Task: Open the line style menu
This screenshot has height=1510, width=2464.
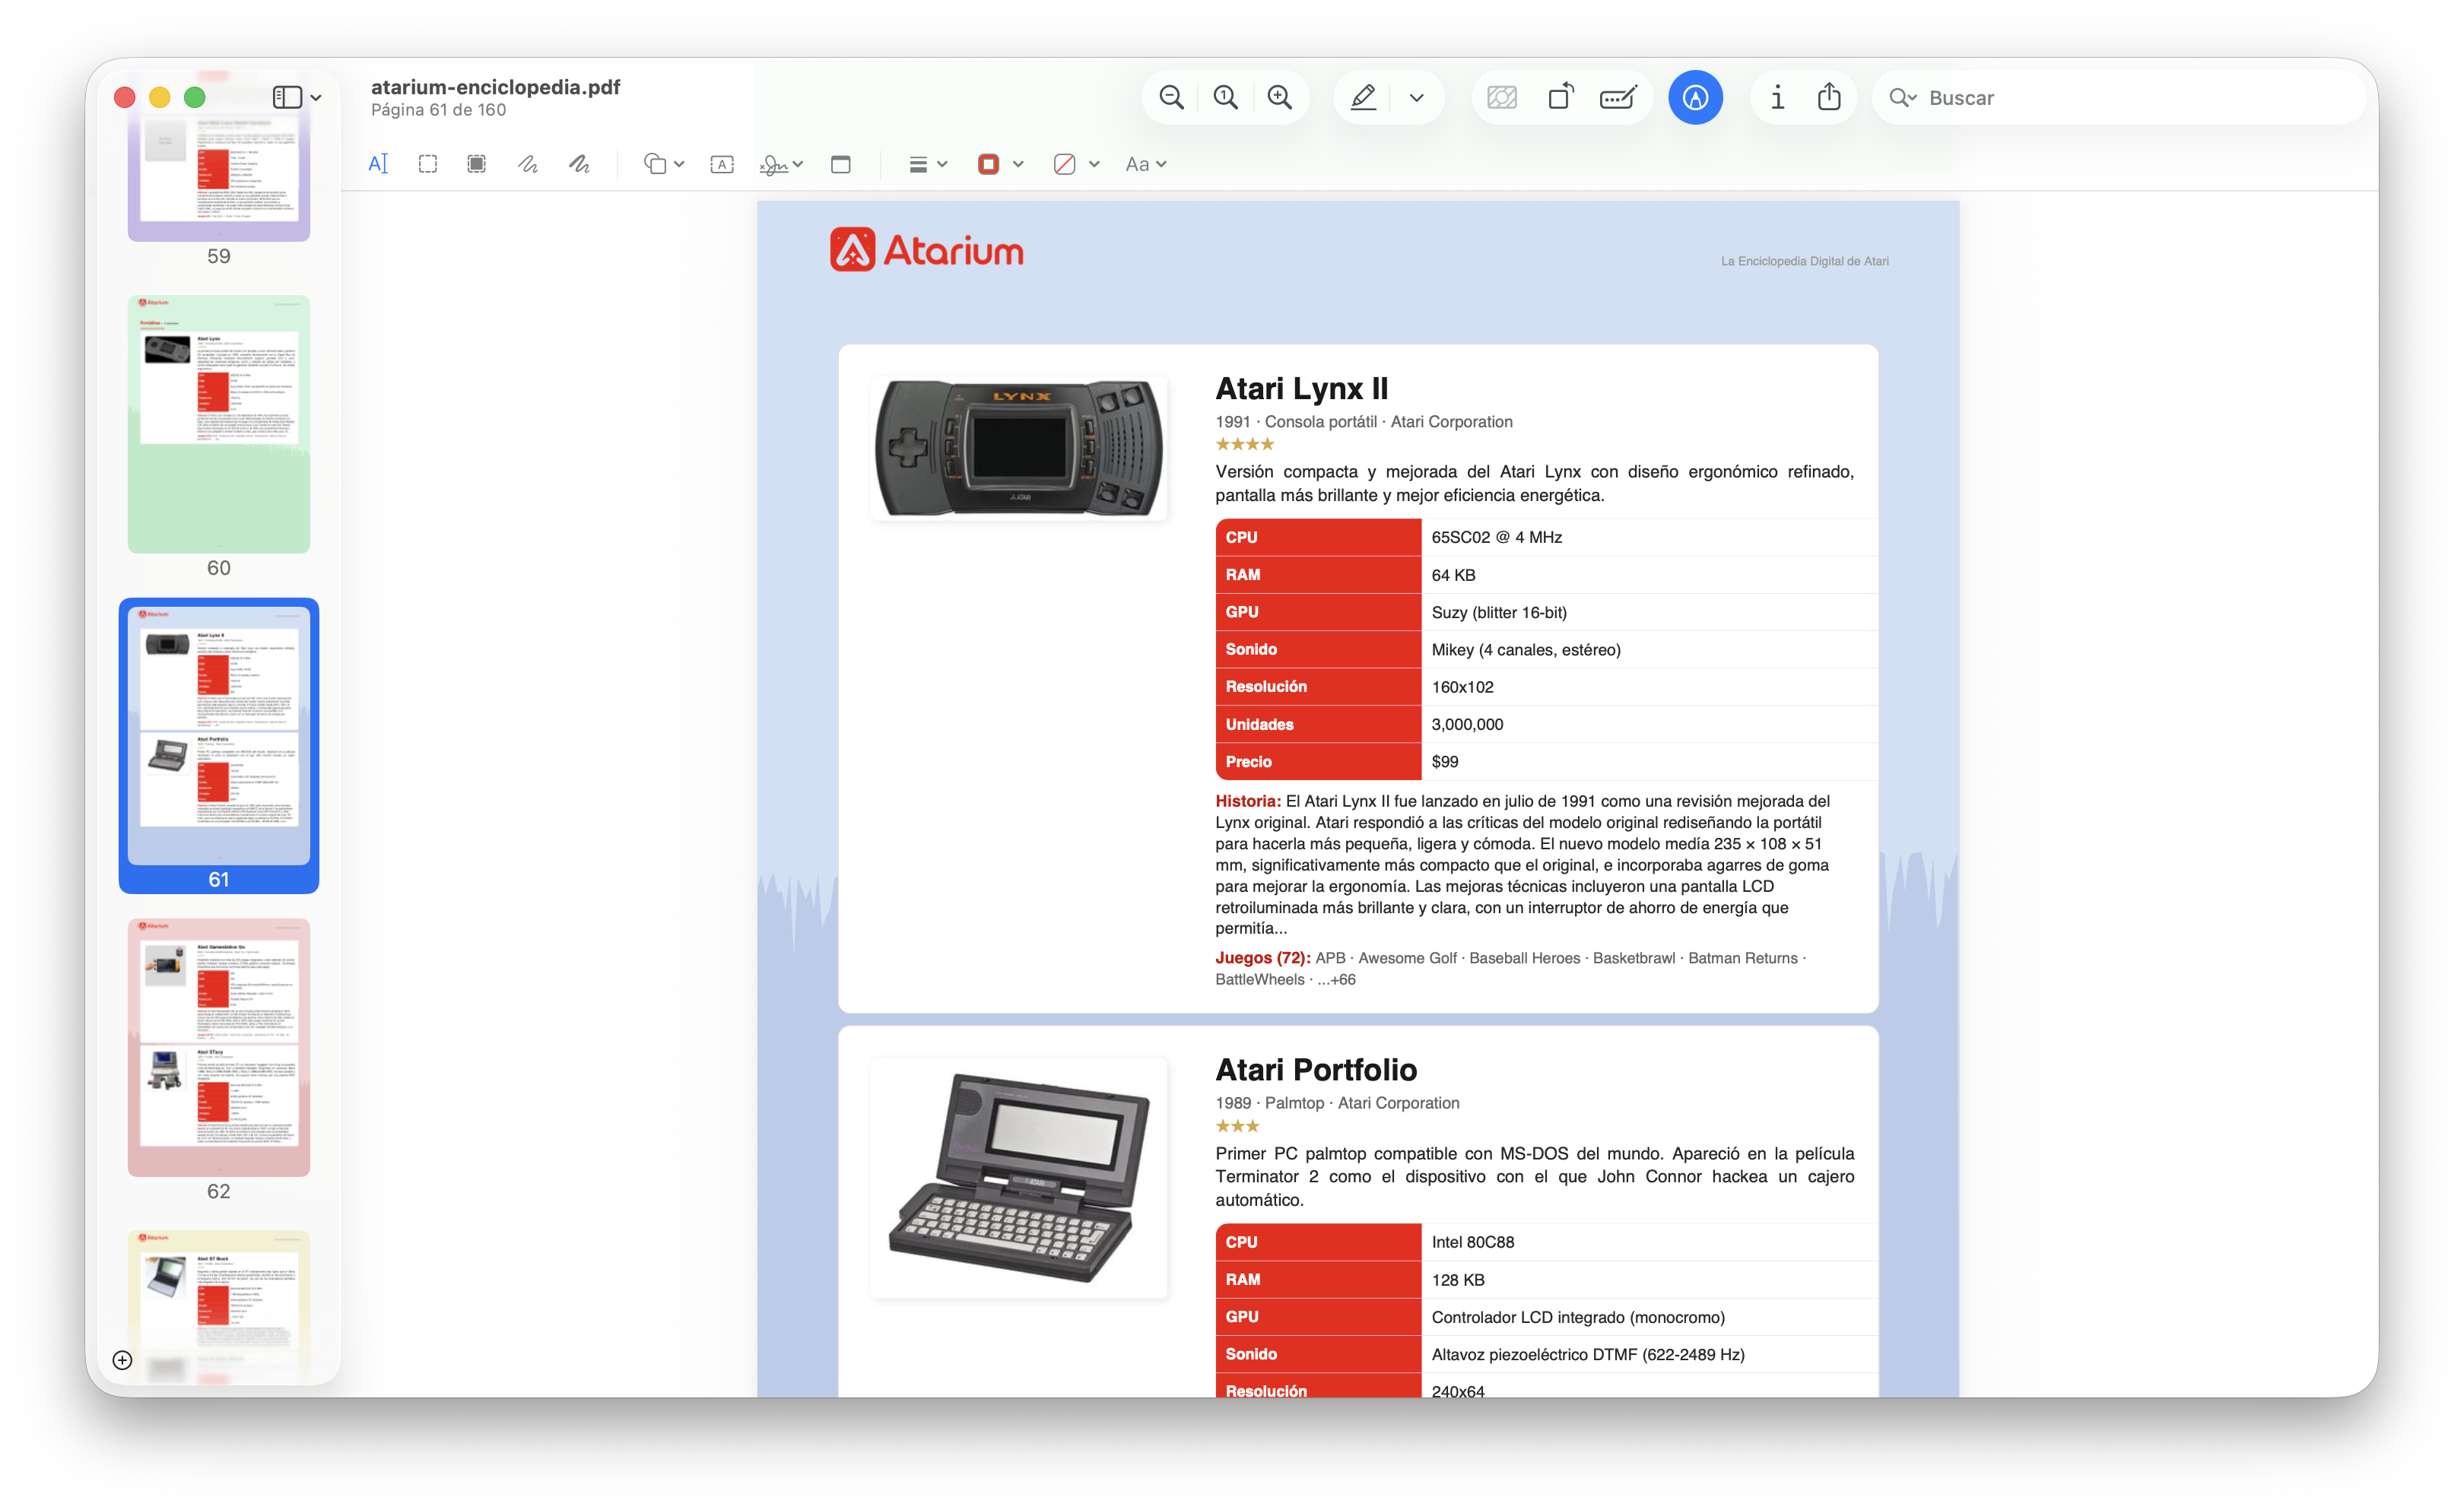Action: 927,164
